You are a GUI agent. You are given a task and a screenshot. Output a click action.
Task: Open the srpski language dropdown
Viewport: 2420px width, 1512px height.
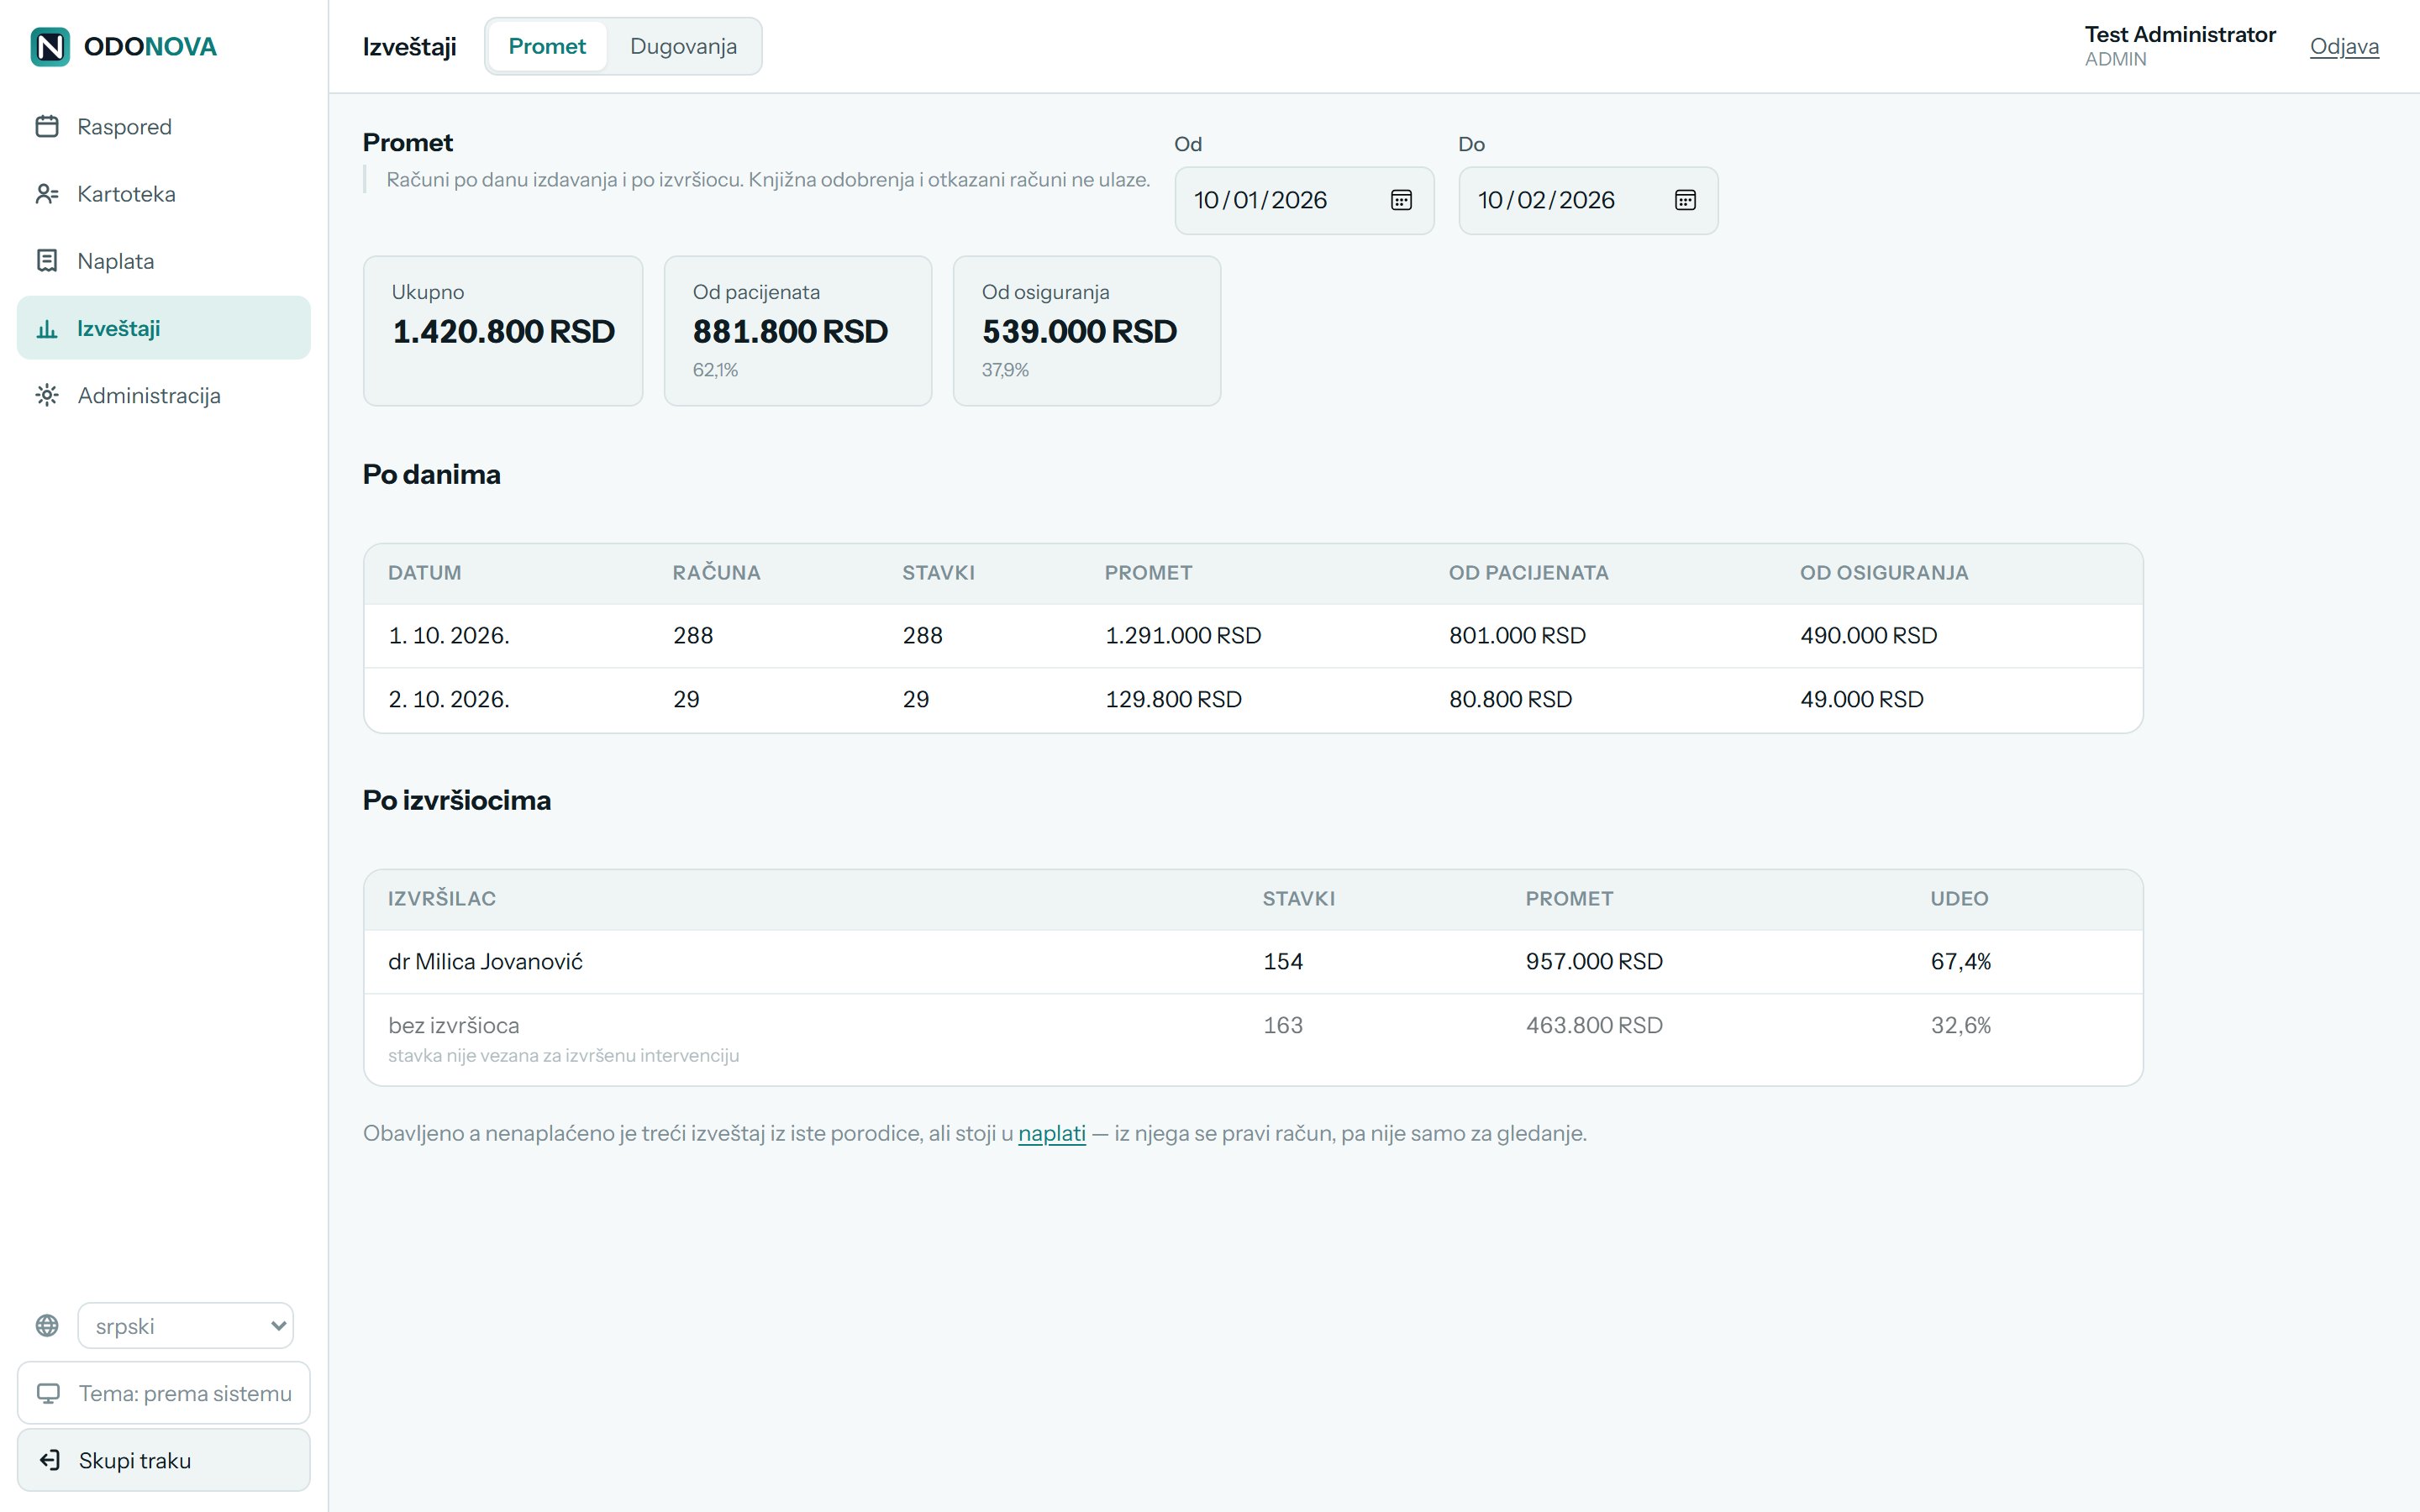(x=186, y=1325)
